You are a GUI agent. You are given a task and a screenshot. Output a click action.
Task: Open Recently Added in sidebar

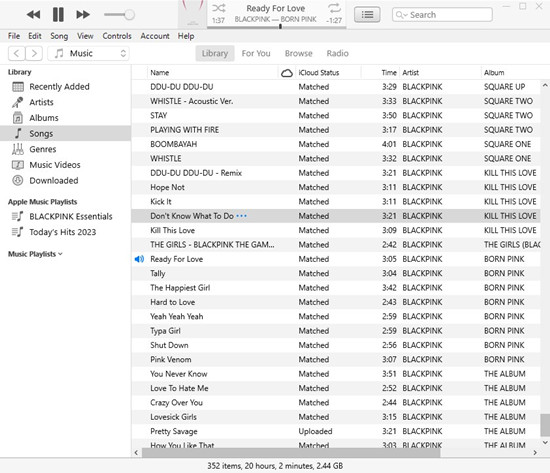point(66,87)
